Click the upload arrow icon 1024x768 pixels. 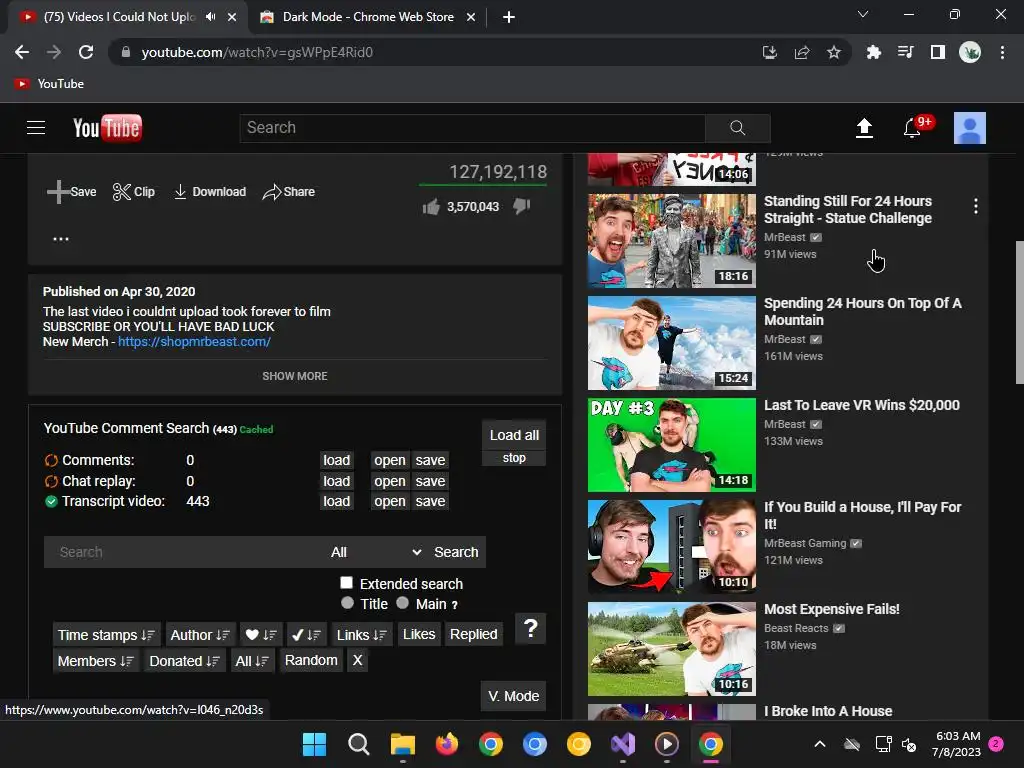click(x=864, y=128)
